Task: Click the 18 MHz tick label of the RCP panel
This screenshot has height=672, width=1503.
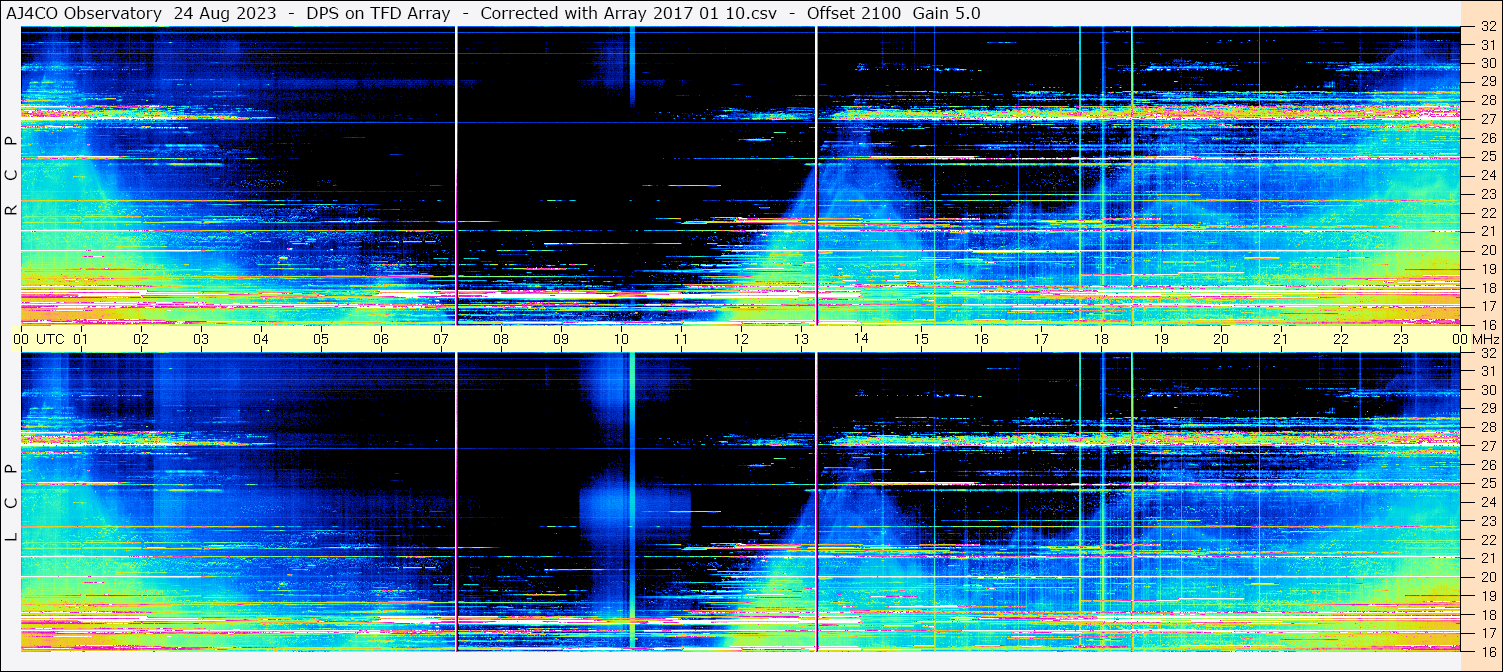Action: coord(1488,288)
